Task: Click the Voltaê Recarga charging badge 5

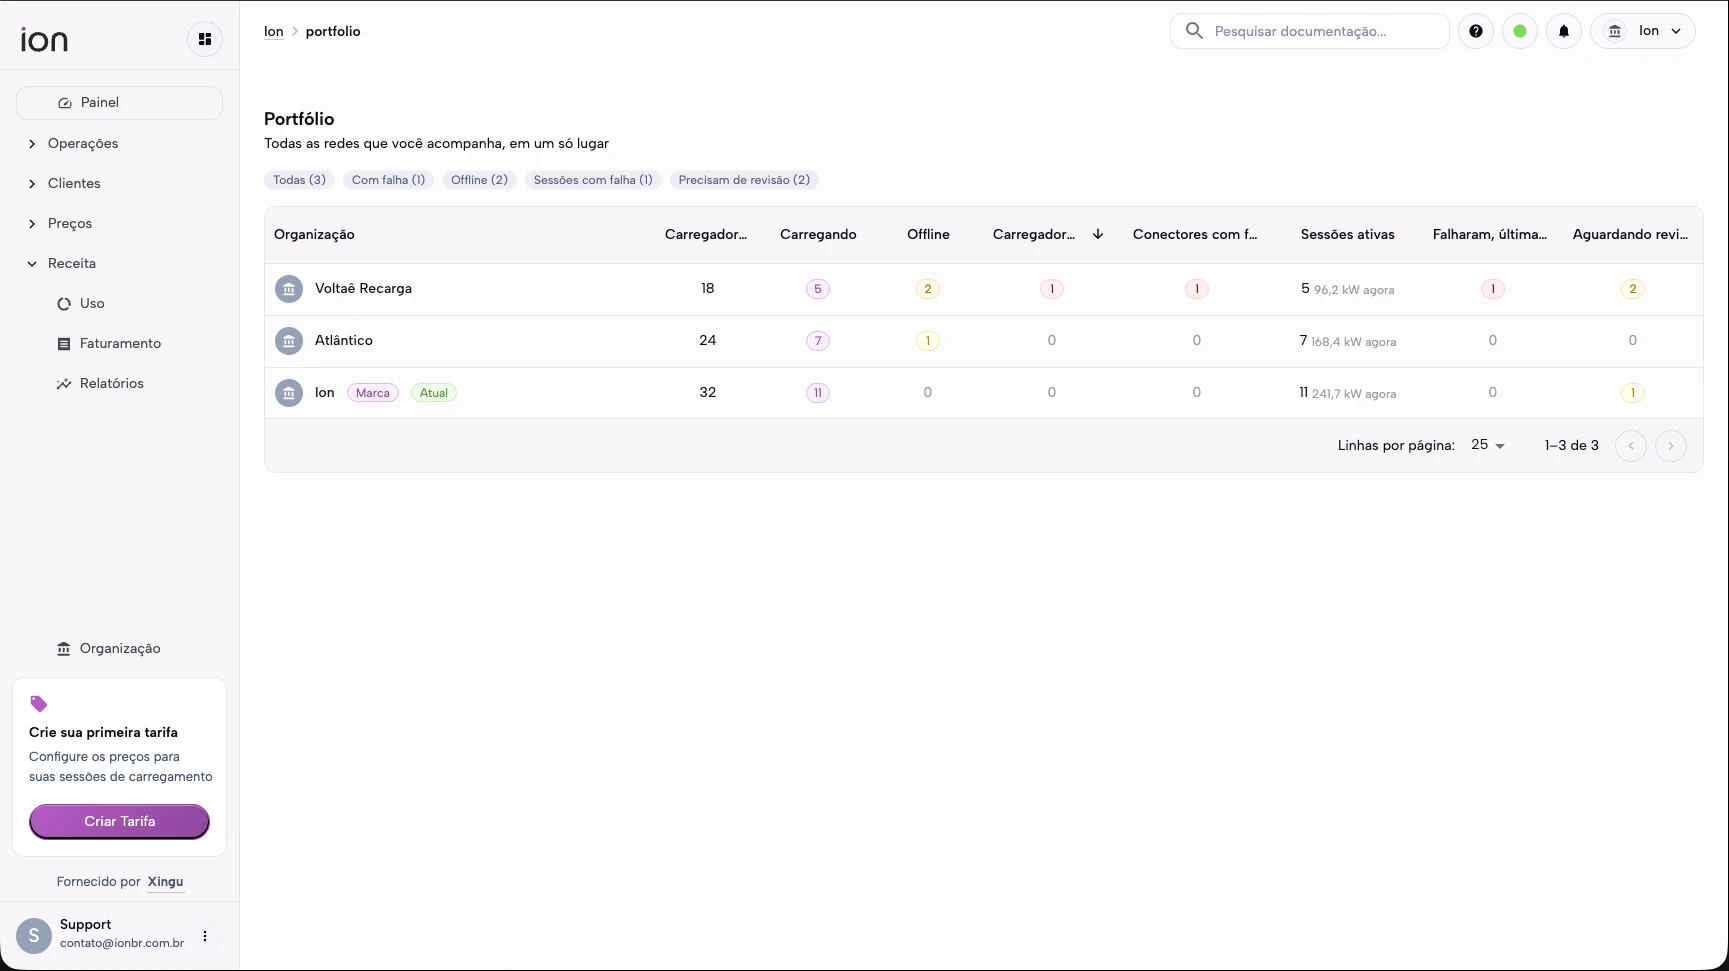Action: (818, 289)
